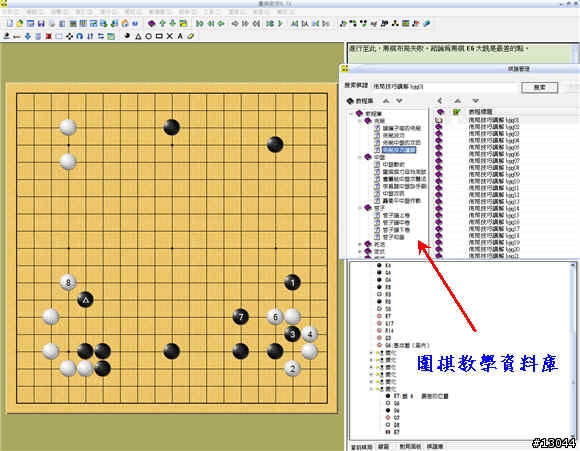The image size is (580, 451).
Task: Select the circle marker tool
Action: coord(148,36)
